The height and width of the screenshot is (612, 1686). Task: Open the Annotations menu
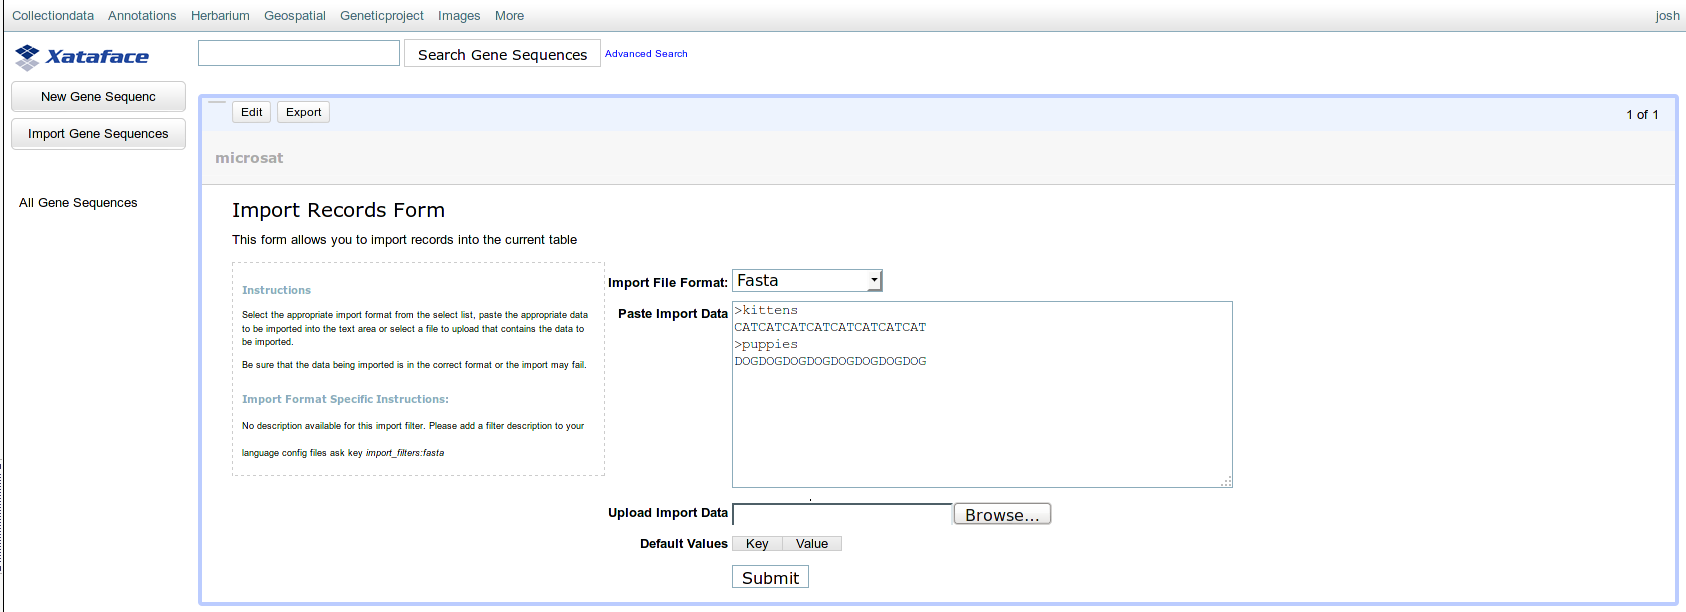(x=142, y=16)
